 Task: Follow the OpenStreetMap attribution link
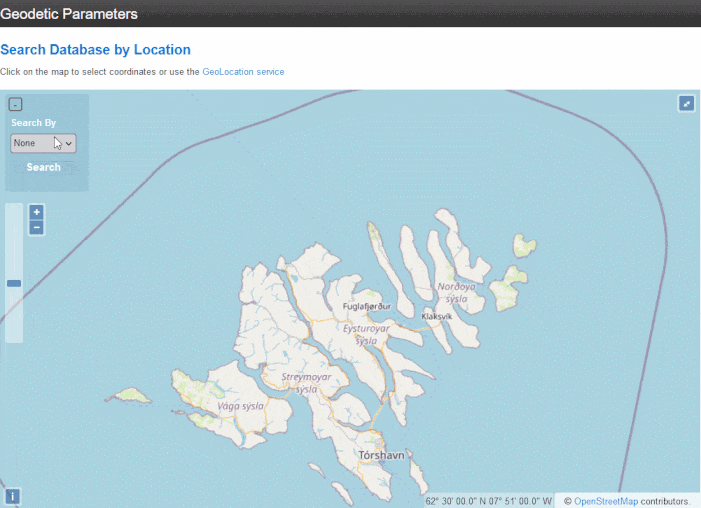point(606,501)
